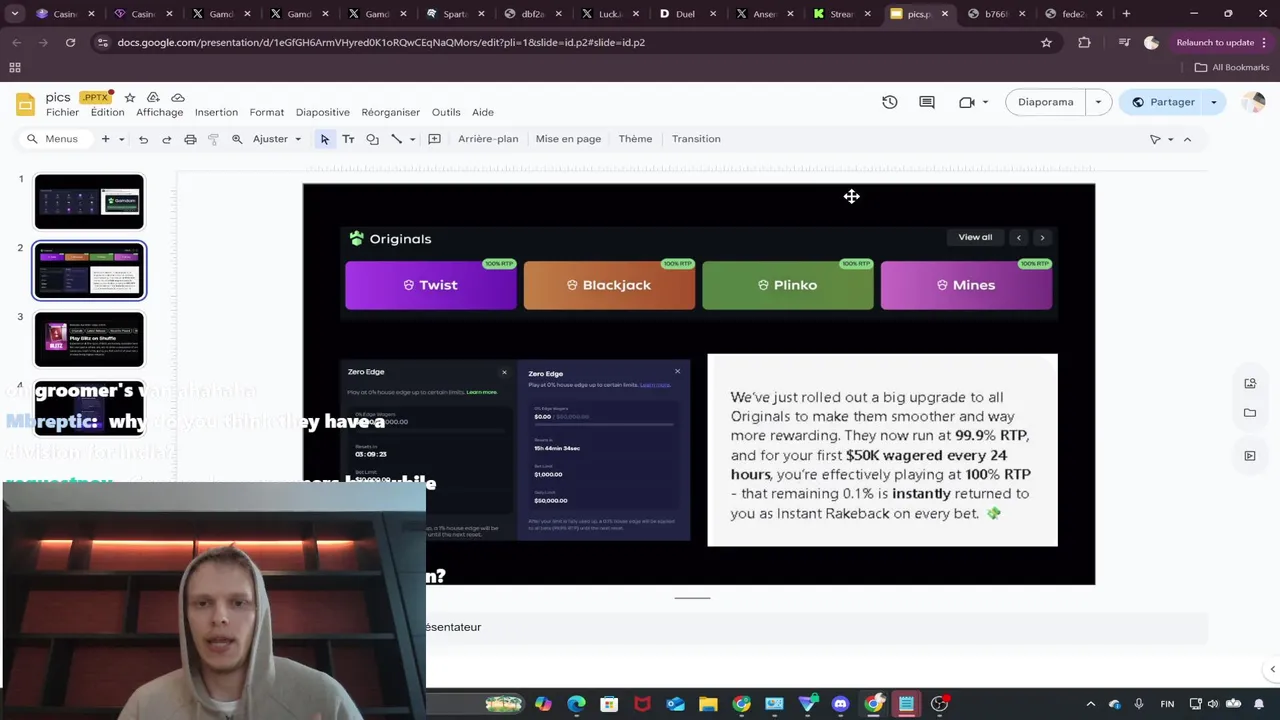The width and height of the screenshot is (1280, 720).
Task: Open the Insertion menu
Action: [x=216, y=112]
